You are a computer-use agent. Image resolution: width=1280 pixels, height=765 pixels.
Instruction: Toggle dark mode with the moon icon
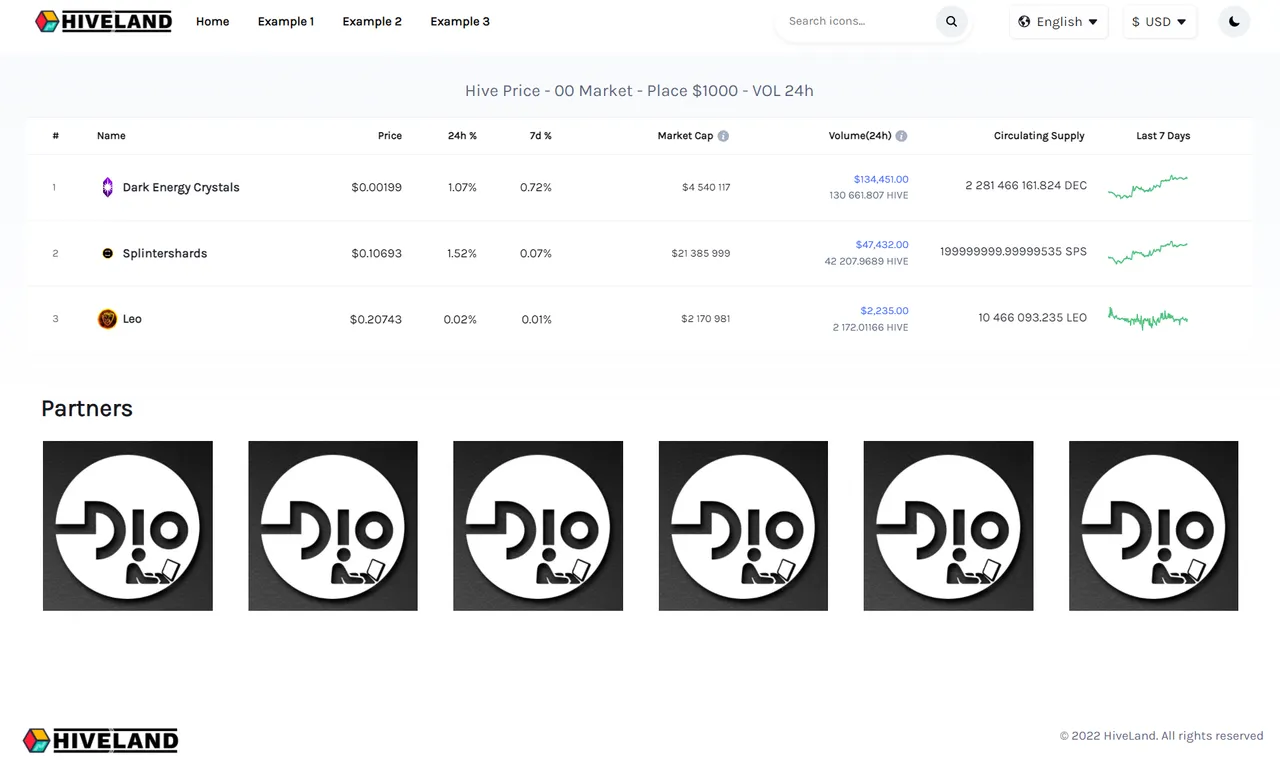[1234, 21]
